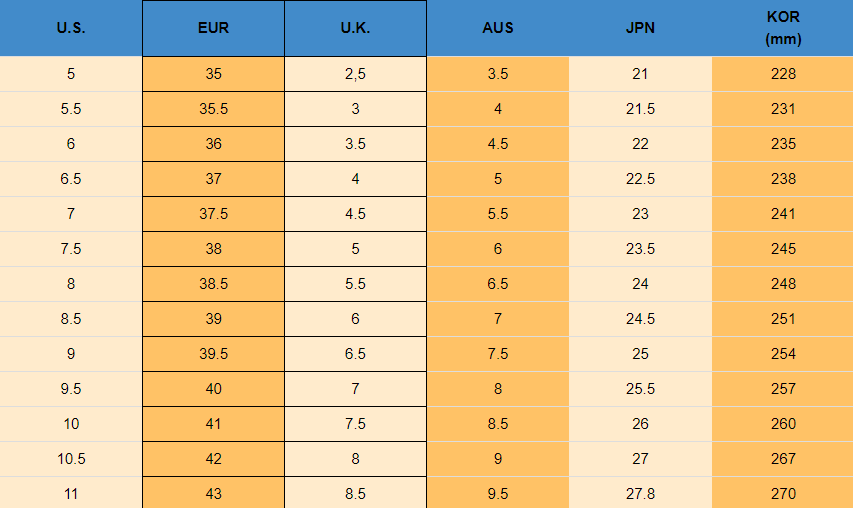Click U.S. size 7.5 cell

[x=71, y=249]
